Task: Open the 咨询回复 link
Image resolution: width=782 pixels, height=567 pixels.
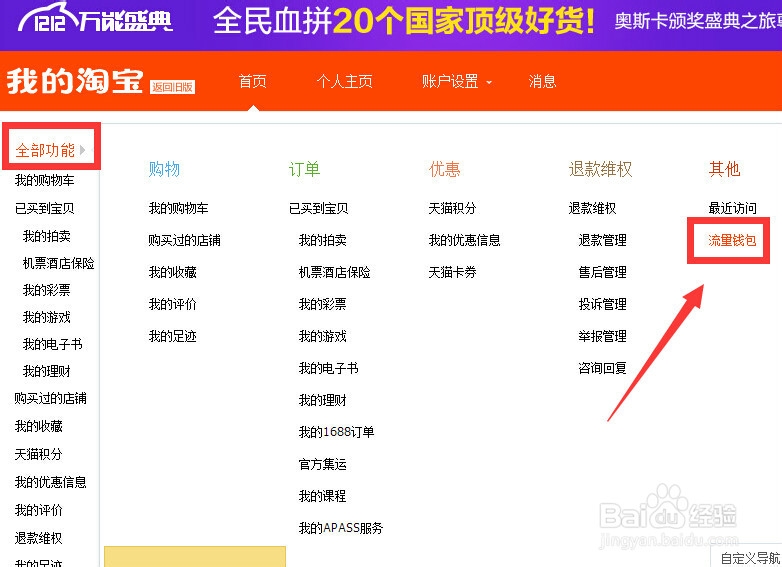Action: tap(602, 368)
